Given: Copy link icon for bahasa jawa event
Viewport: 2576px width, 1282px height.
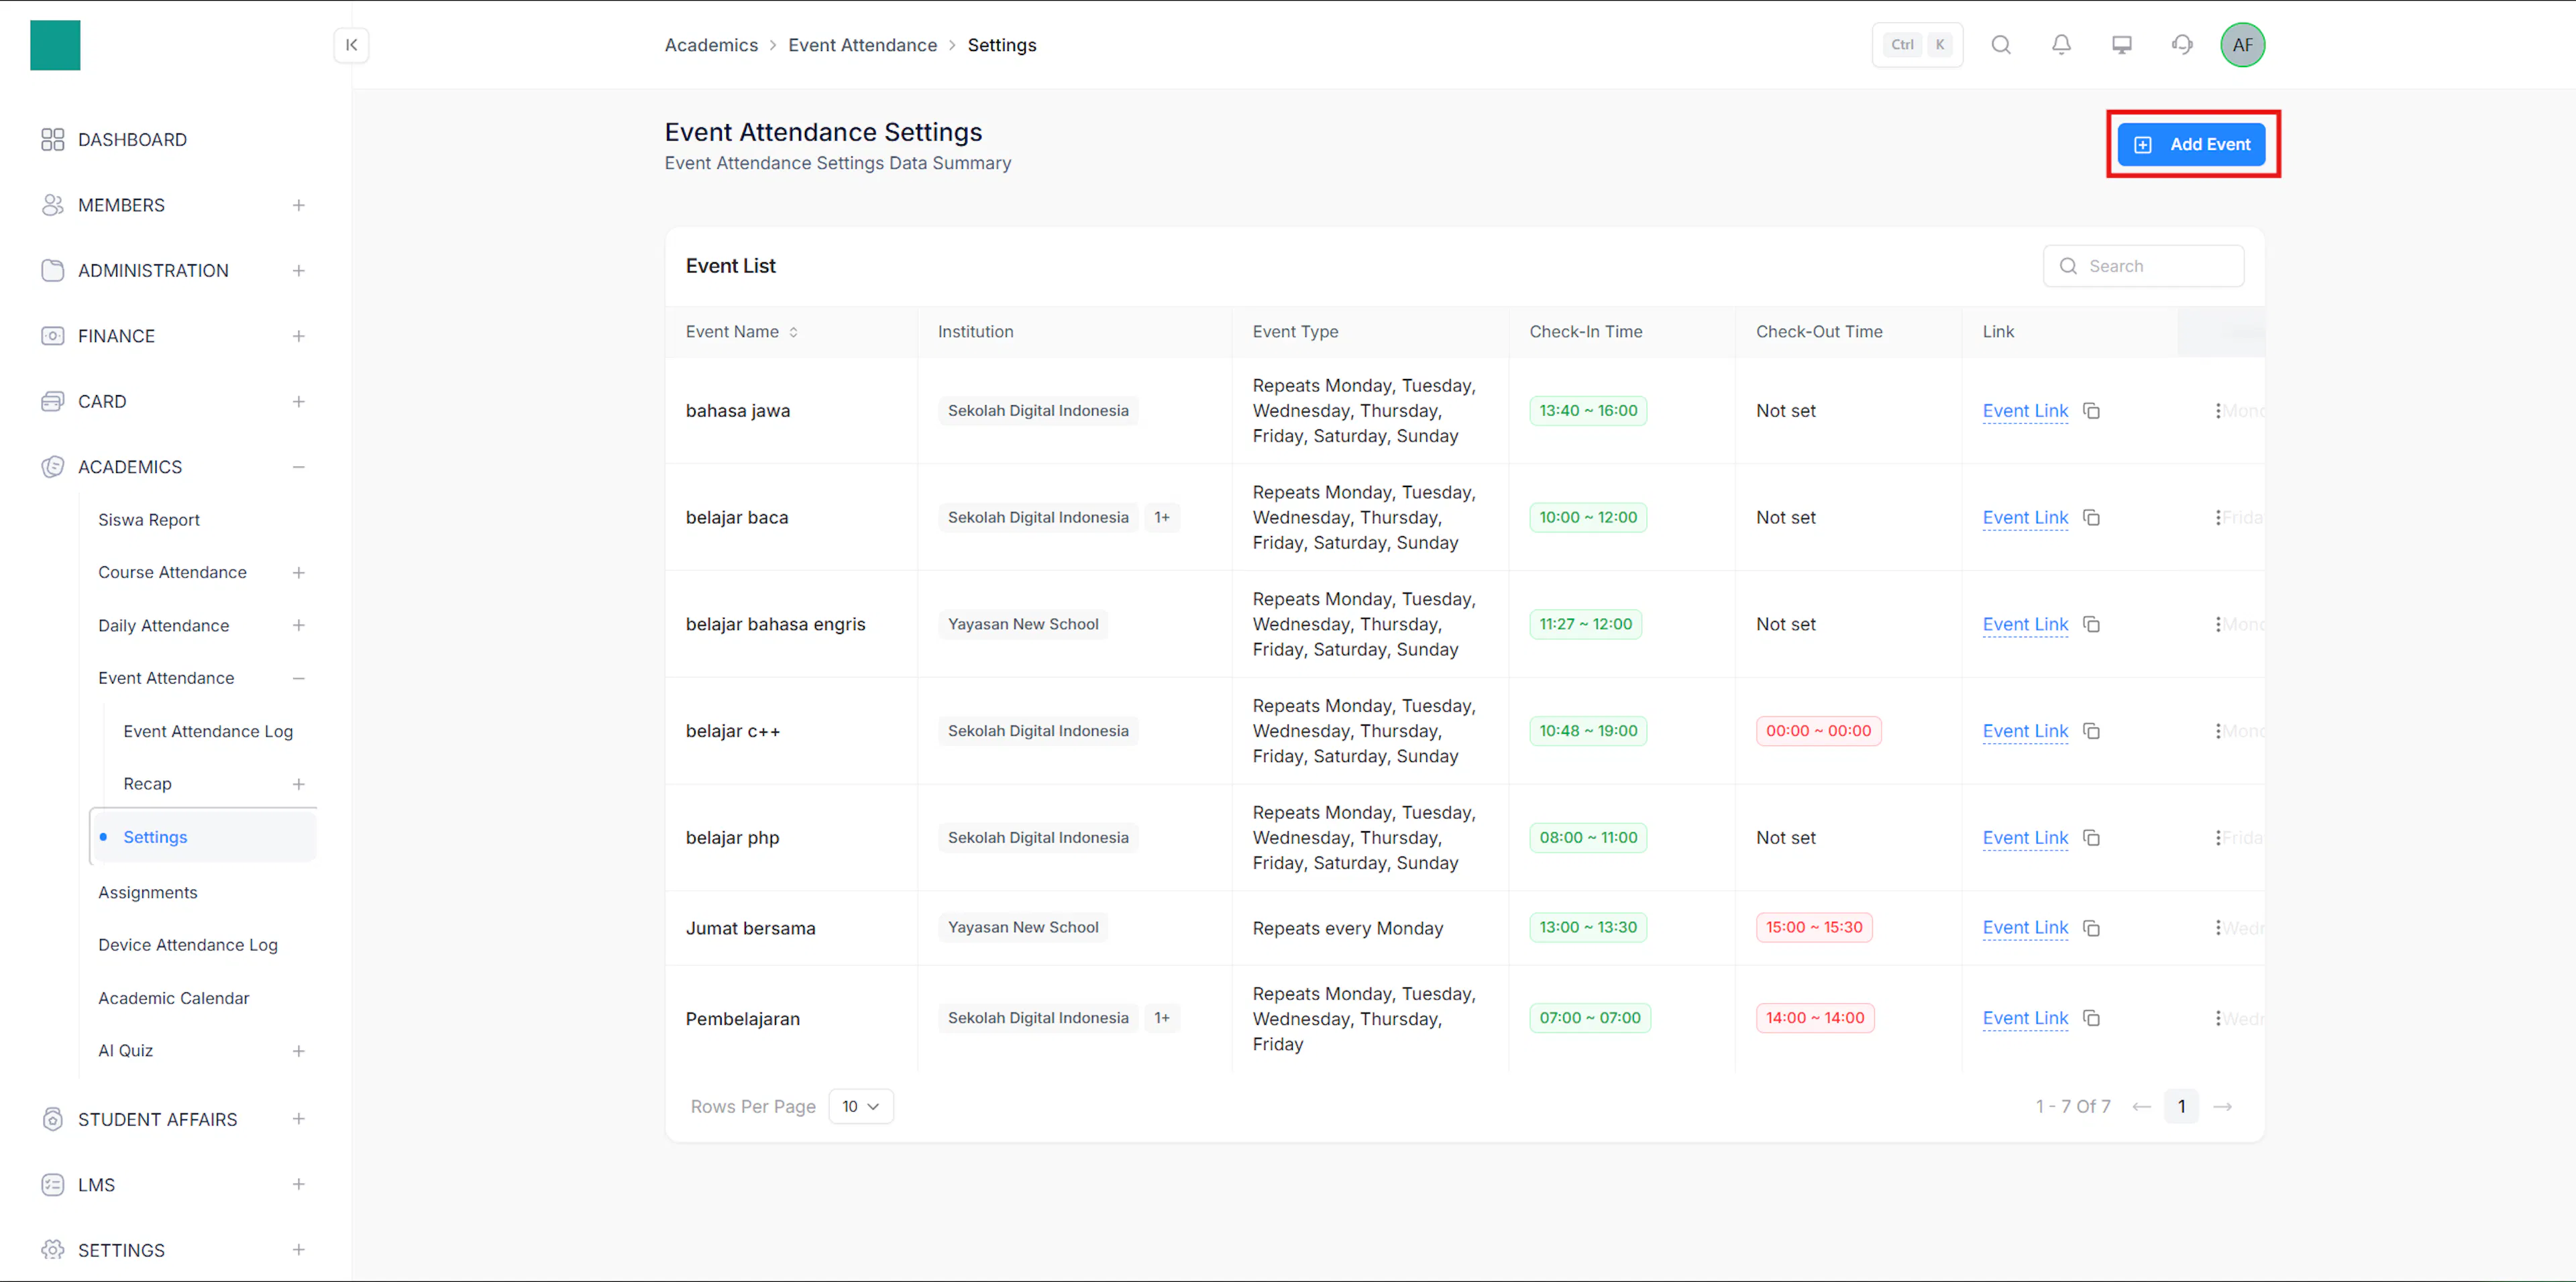Looking at the screenshot, I should tap(2091, 411).
